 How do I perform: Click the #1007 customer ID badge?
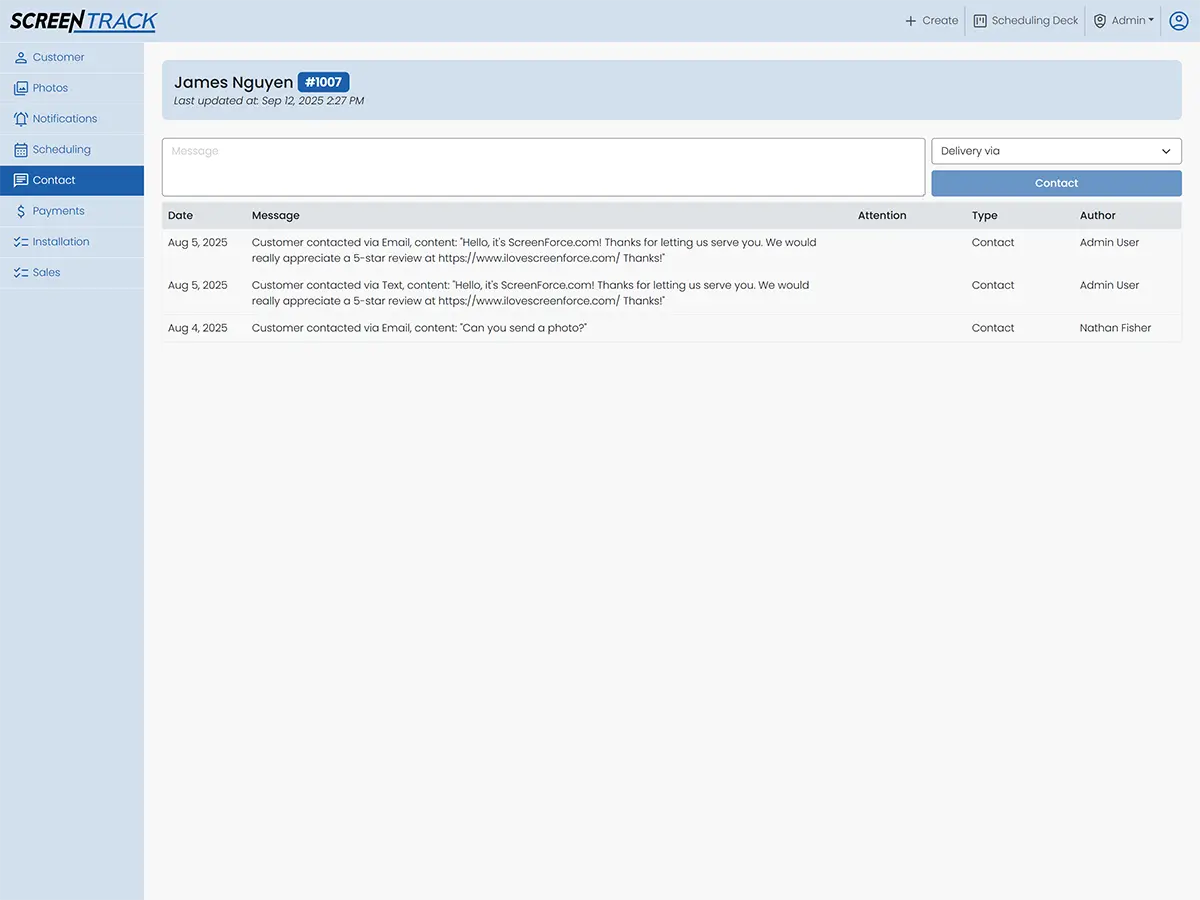(323, 83)
